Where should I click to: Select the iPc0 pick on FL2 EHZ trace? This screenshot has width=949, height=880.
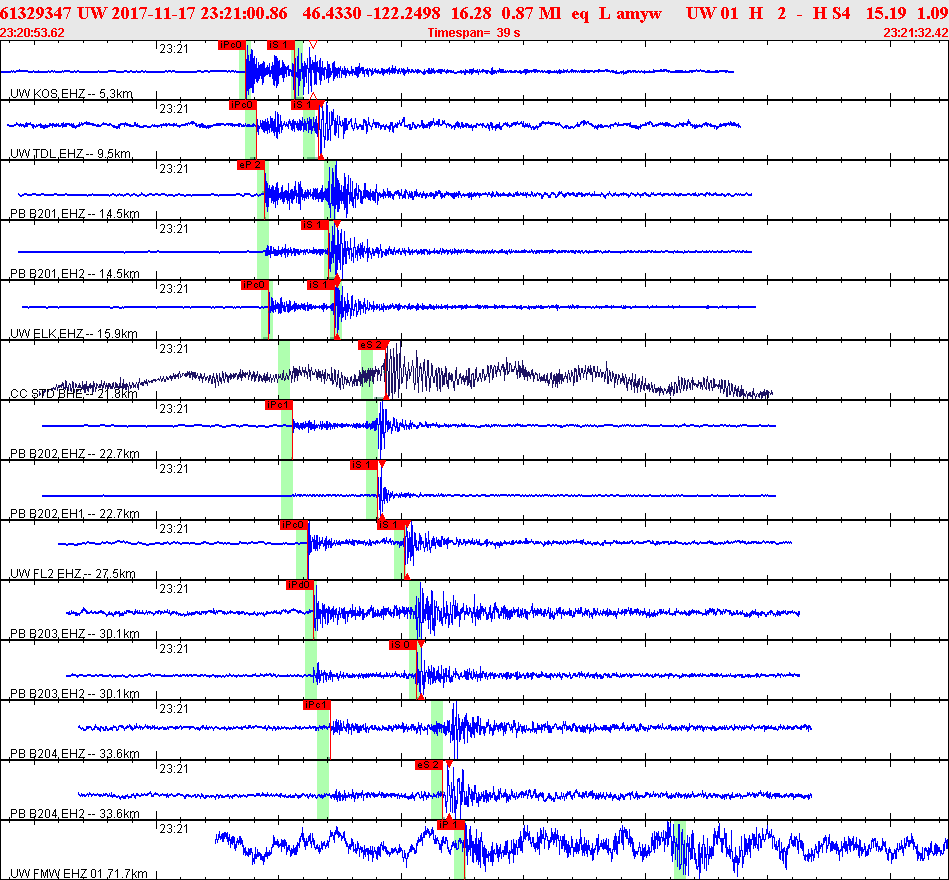coord(294,525)
